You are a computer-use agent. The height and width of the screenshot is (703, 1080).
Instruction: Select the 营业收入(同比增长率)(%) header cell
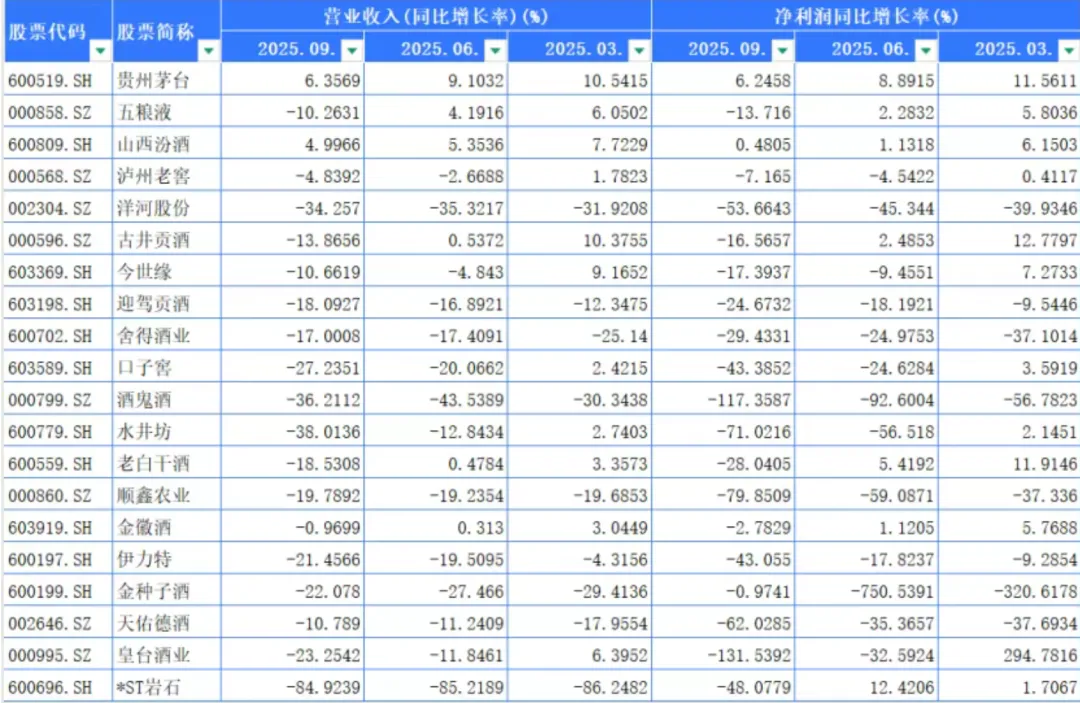click(436, 16)
